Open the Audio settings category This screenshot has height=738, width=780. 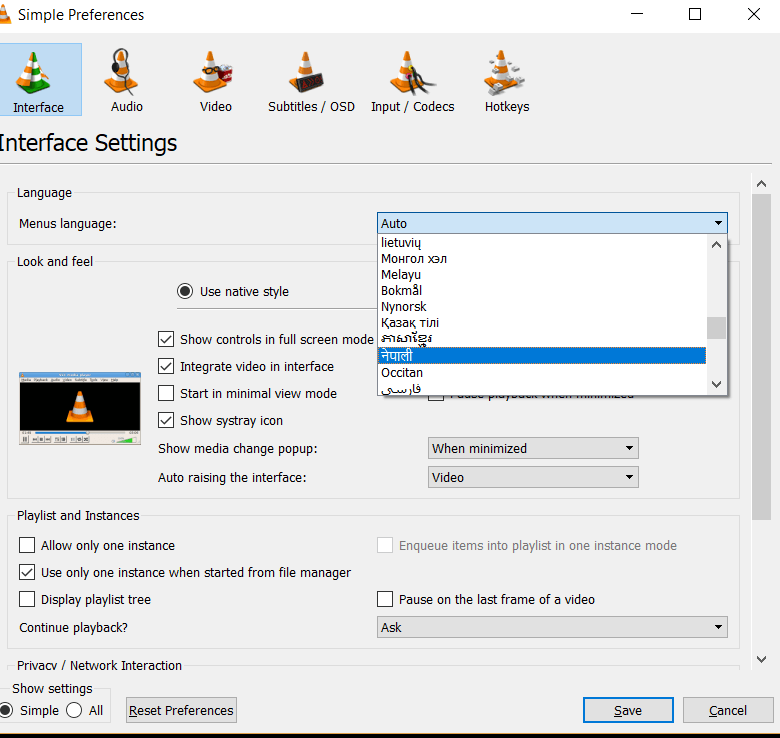[x=126, y=80]
